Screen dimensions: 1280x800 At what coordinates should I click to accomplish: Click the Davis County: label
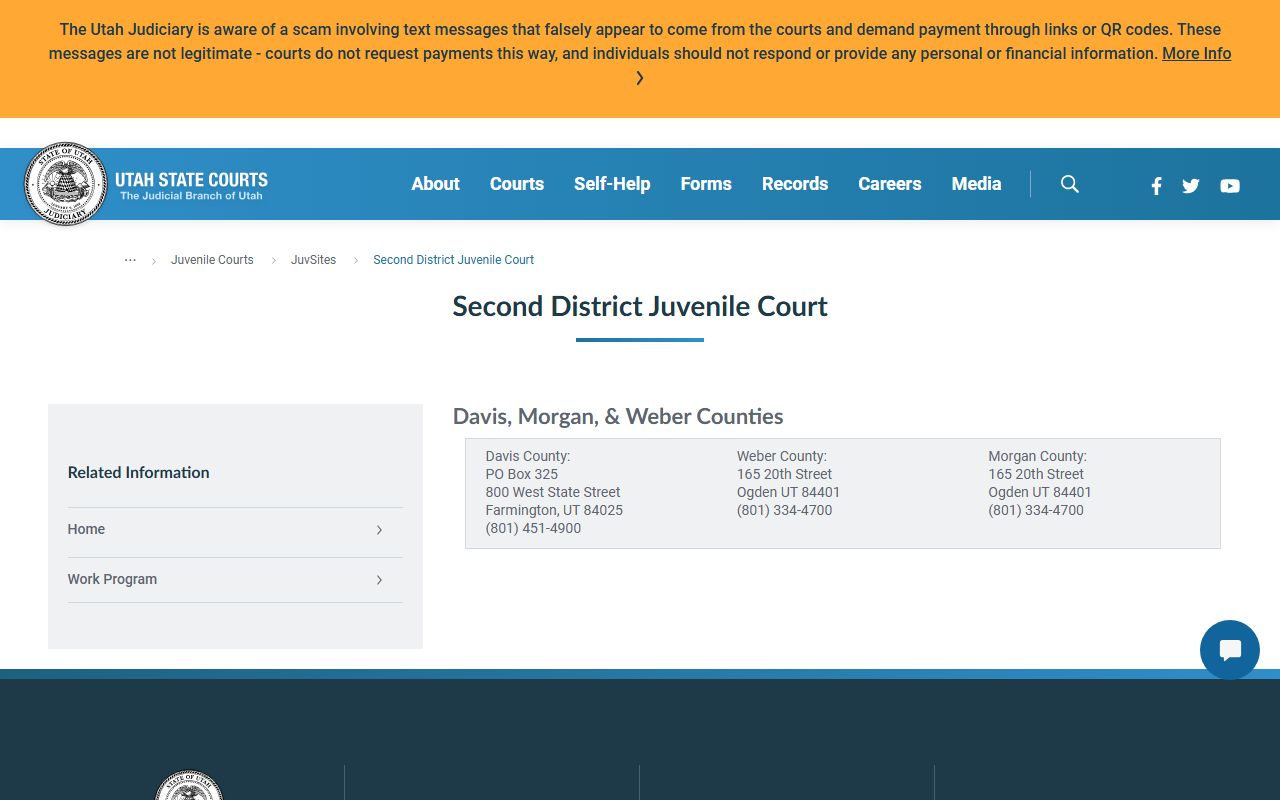coord(528,456)
